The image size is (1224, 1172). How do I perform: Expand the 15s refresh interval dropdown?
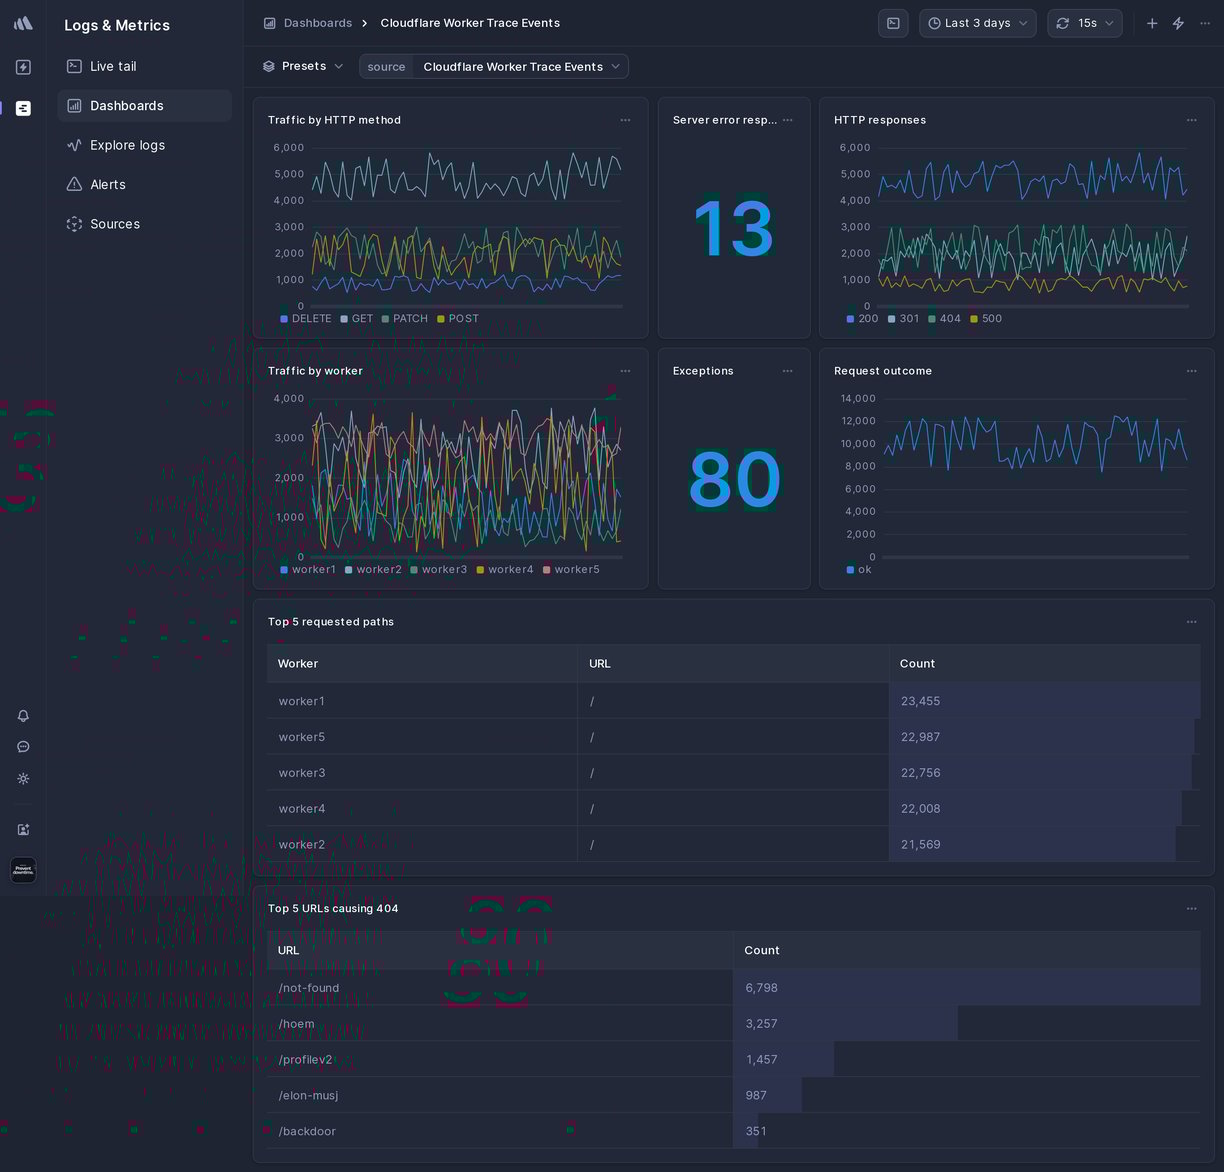[x=1085, y=23]
